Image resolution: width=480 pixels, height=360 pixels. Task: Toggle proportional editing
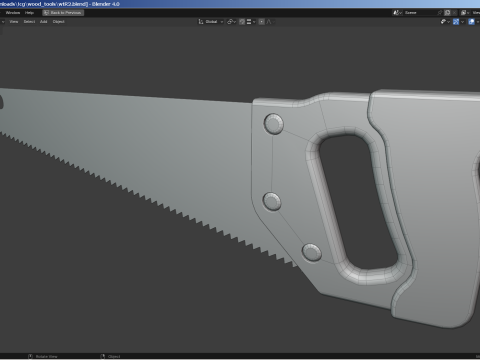(262, 22)
